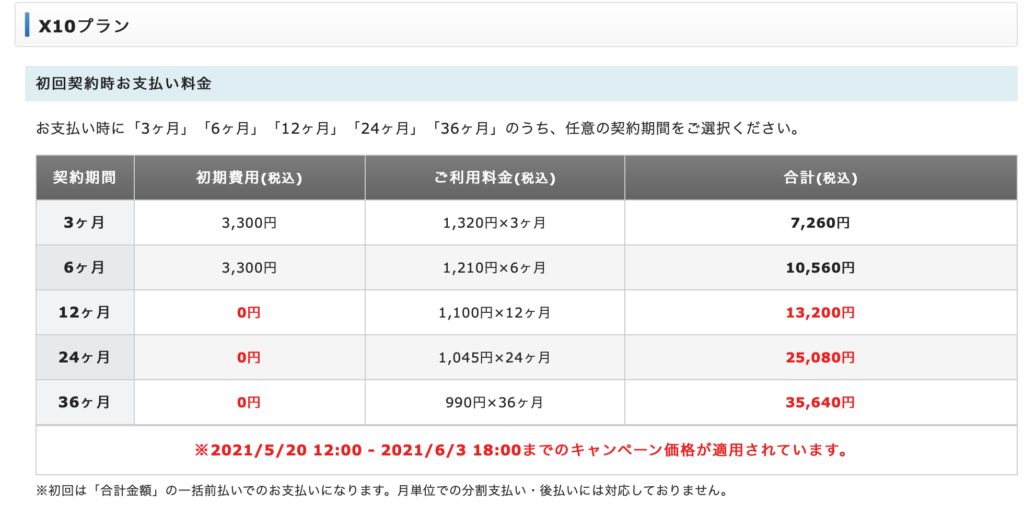
Task: Click the 一括前払い payment footnote
Action: pyautogui.click(x=381, y=491)
